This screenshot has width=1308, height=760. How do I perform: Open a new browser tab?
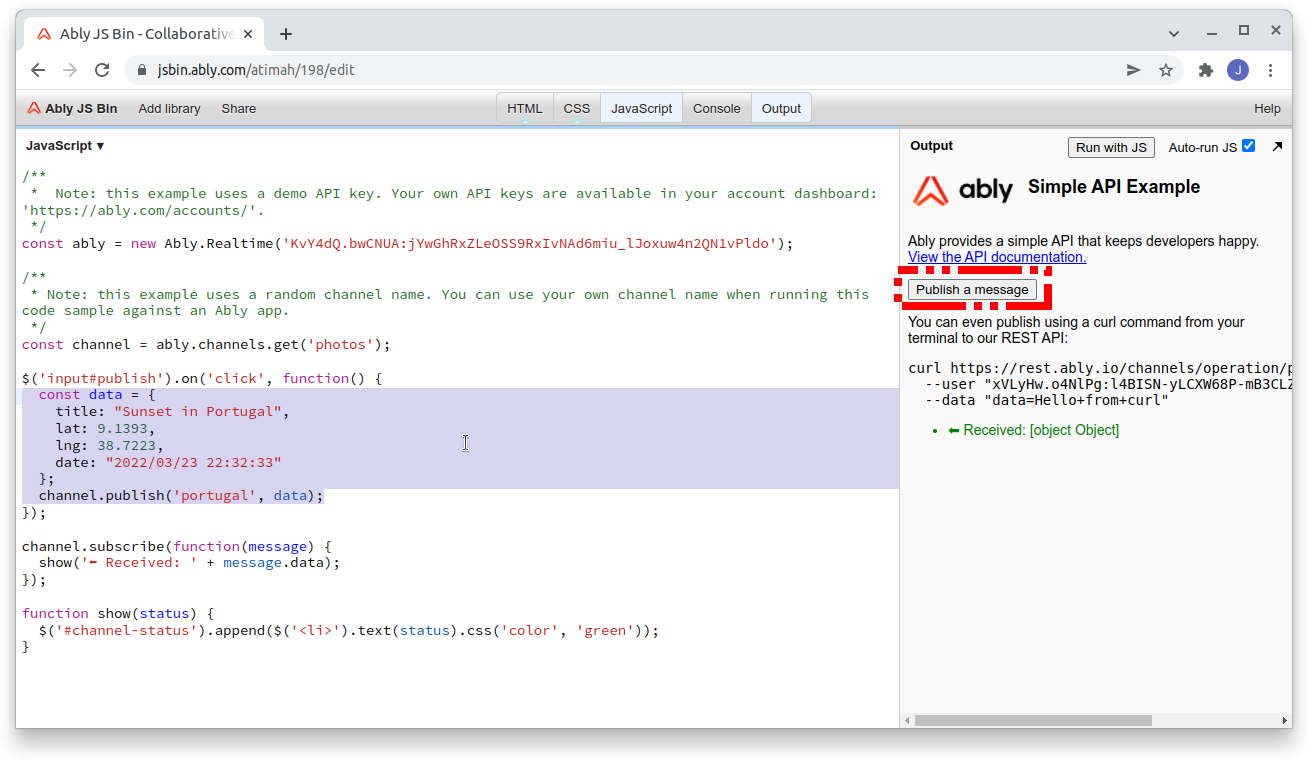(x=286, y=34)
